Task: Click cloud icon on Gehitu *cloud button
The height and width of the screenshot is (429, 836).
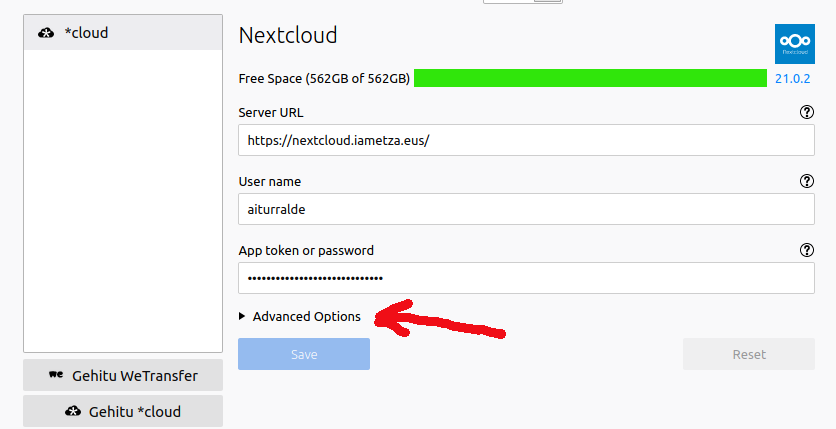Action: pyautogui.click(x=72, y=411)
